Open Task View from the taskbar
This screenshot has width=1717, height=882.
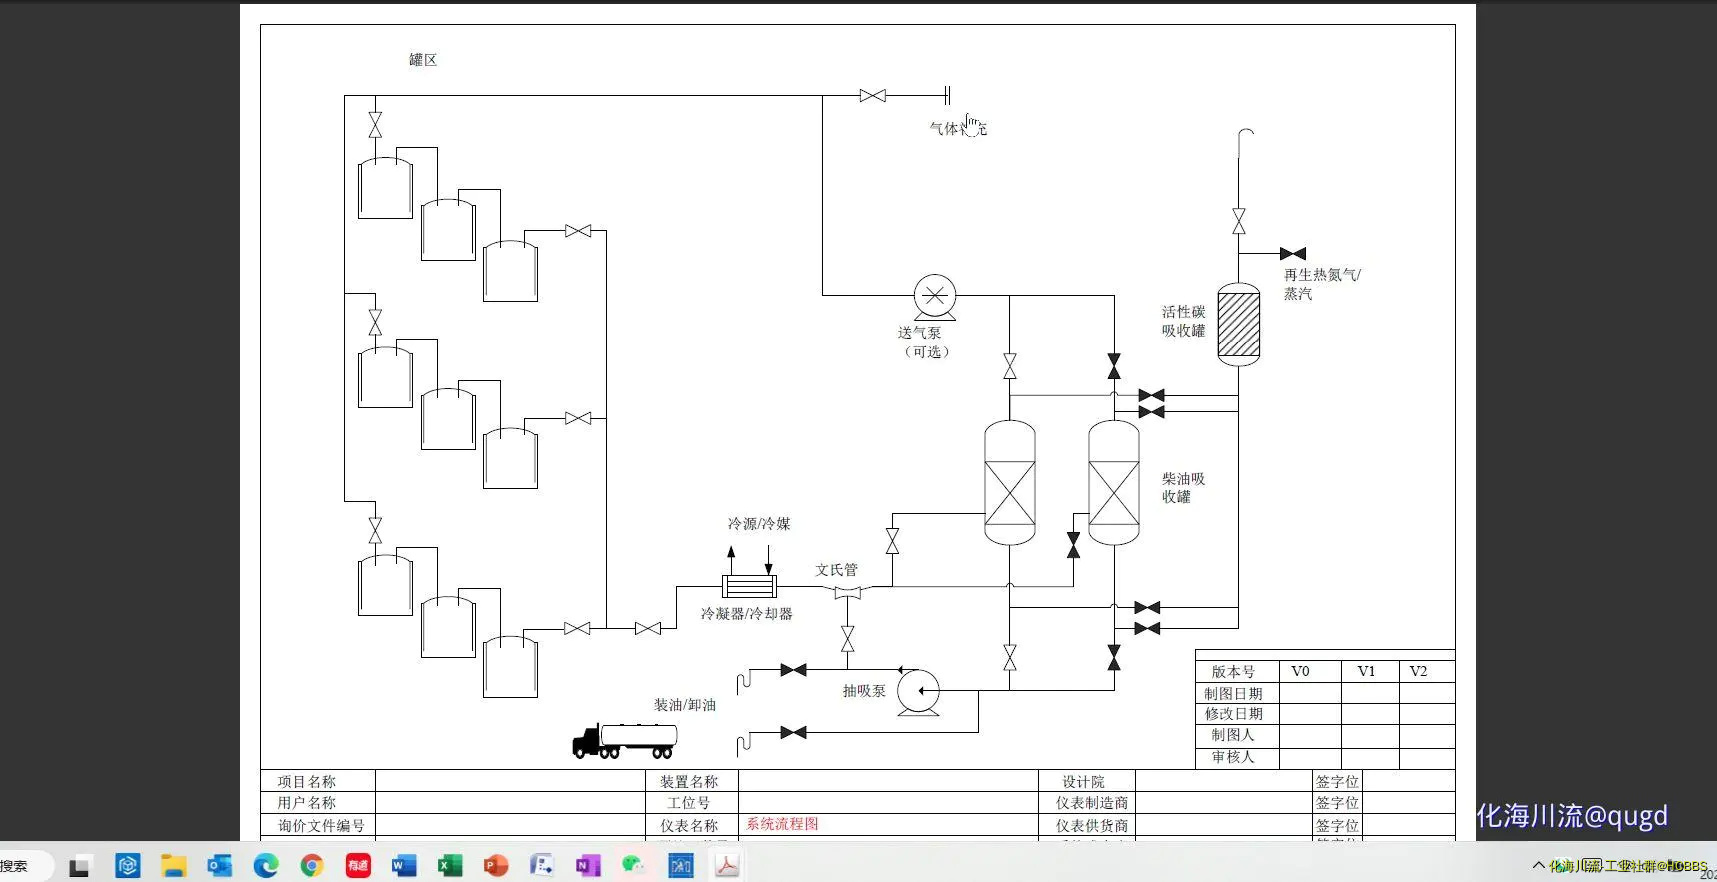click(79, 866)
